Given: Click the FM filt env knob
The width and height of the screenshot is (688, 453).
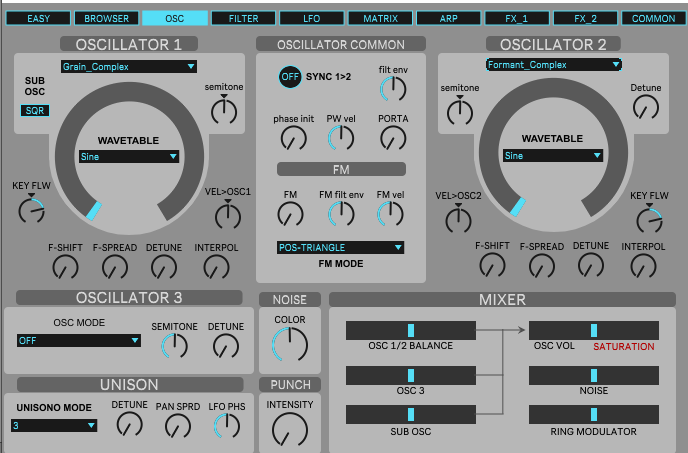Looking at the screenshot, I should click(x=341, y=213).
